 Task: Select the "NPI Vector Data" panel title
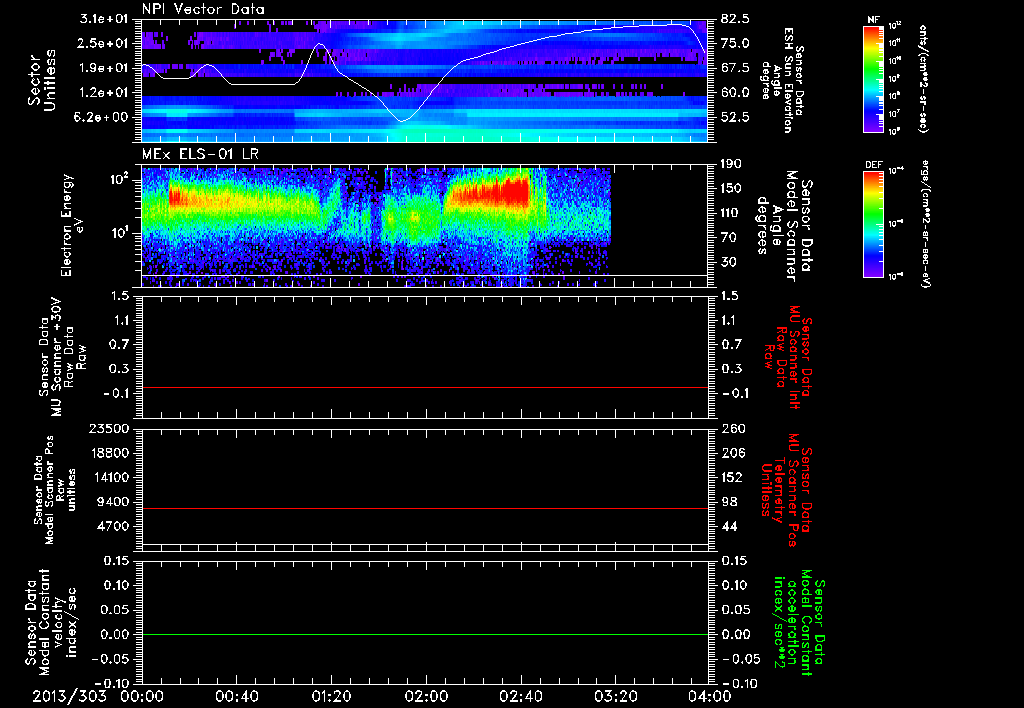[203, 9]
